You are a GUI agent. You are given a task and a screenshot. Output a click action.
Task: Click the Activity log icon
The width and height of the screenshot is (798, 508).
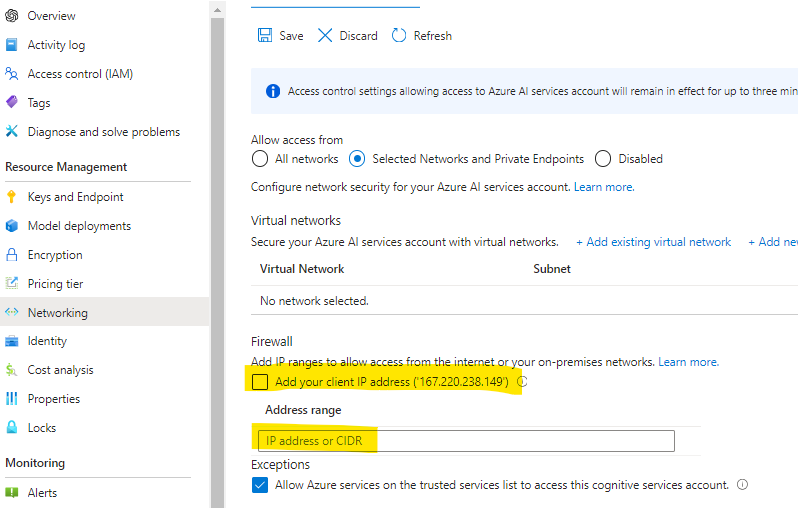pos(12,45)
